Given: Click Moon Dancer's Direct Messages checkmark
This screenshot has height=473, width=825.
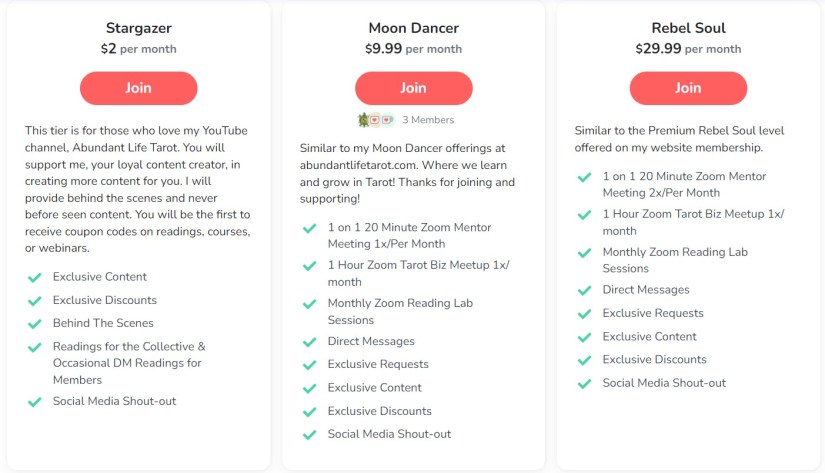Looking at the screenshot, I should [310, 342].
